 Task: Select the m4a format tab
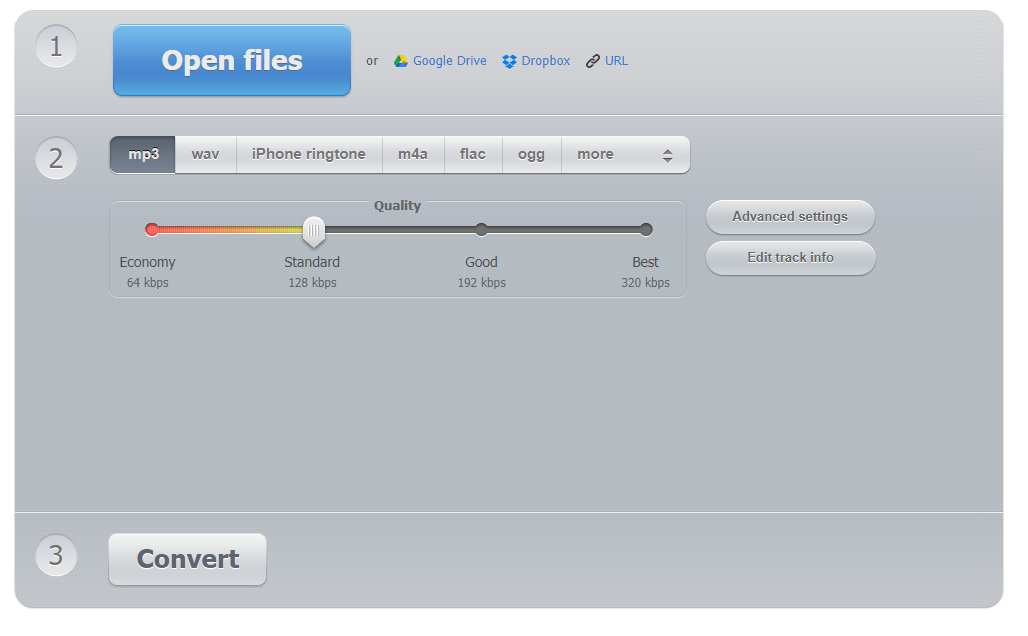(x=413, y=155)
